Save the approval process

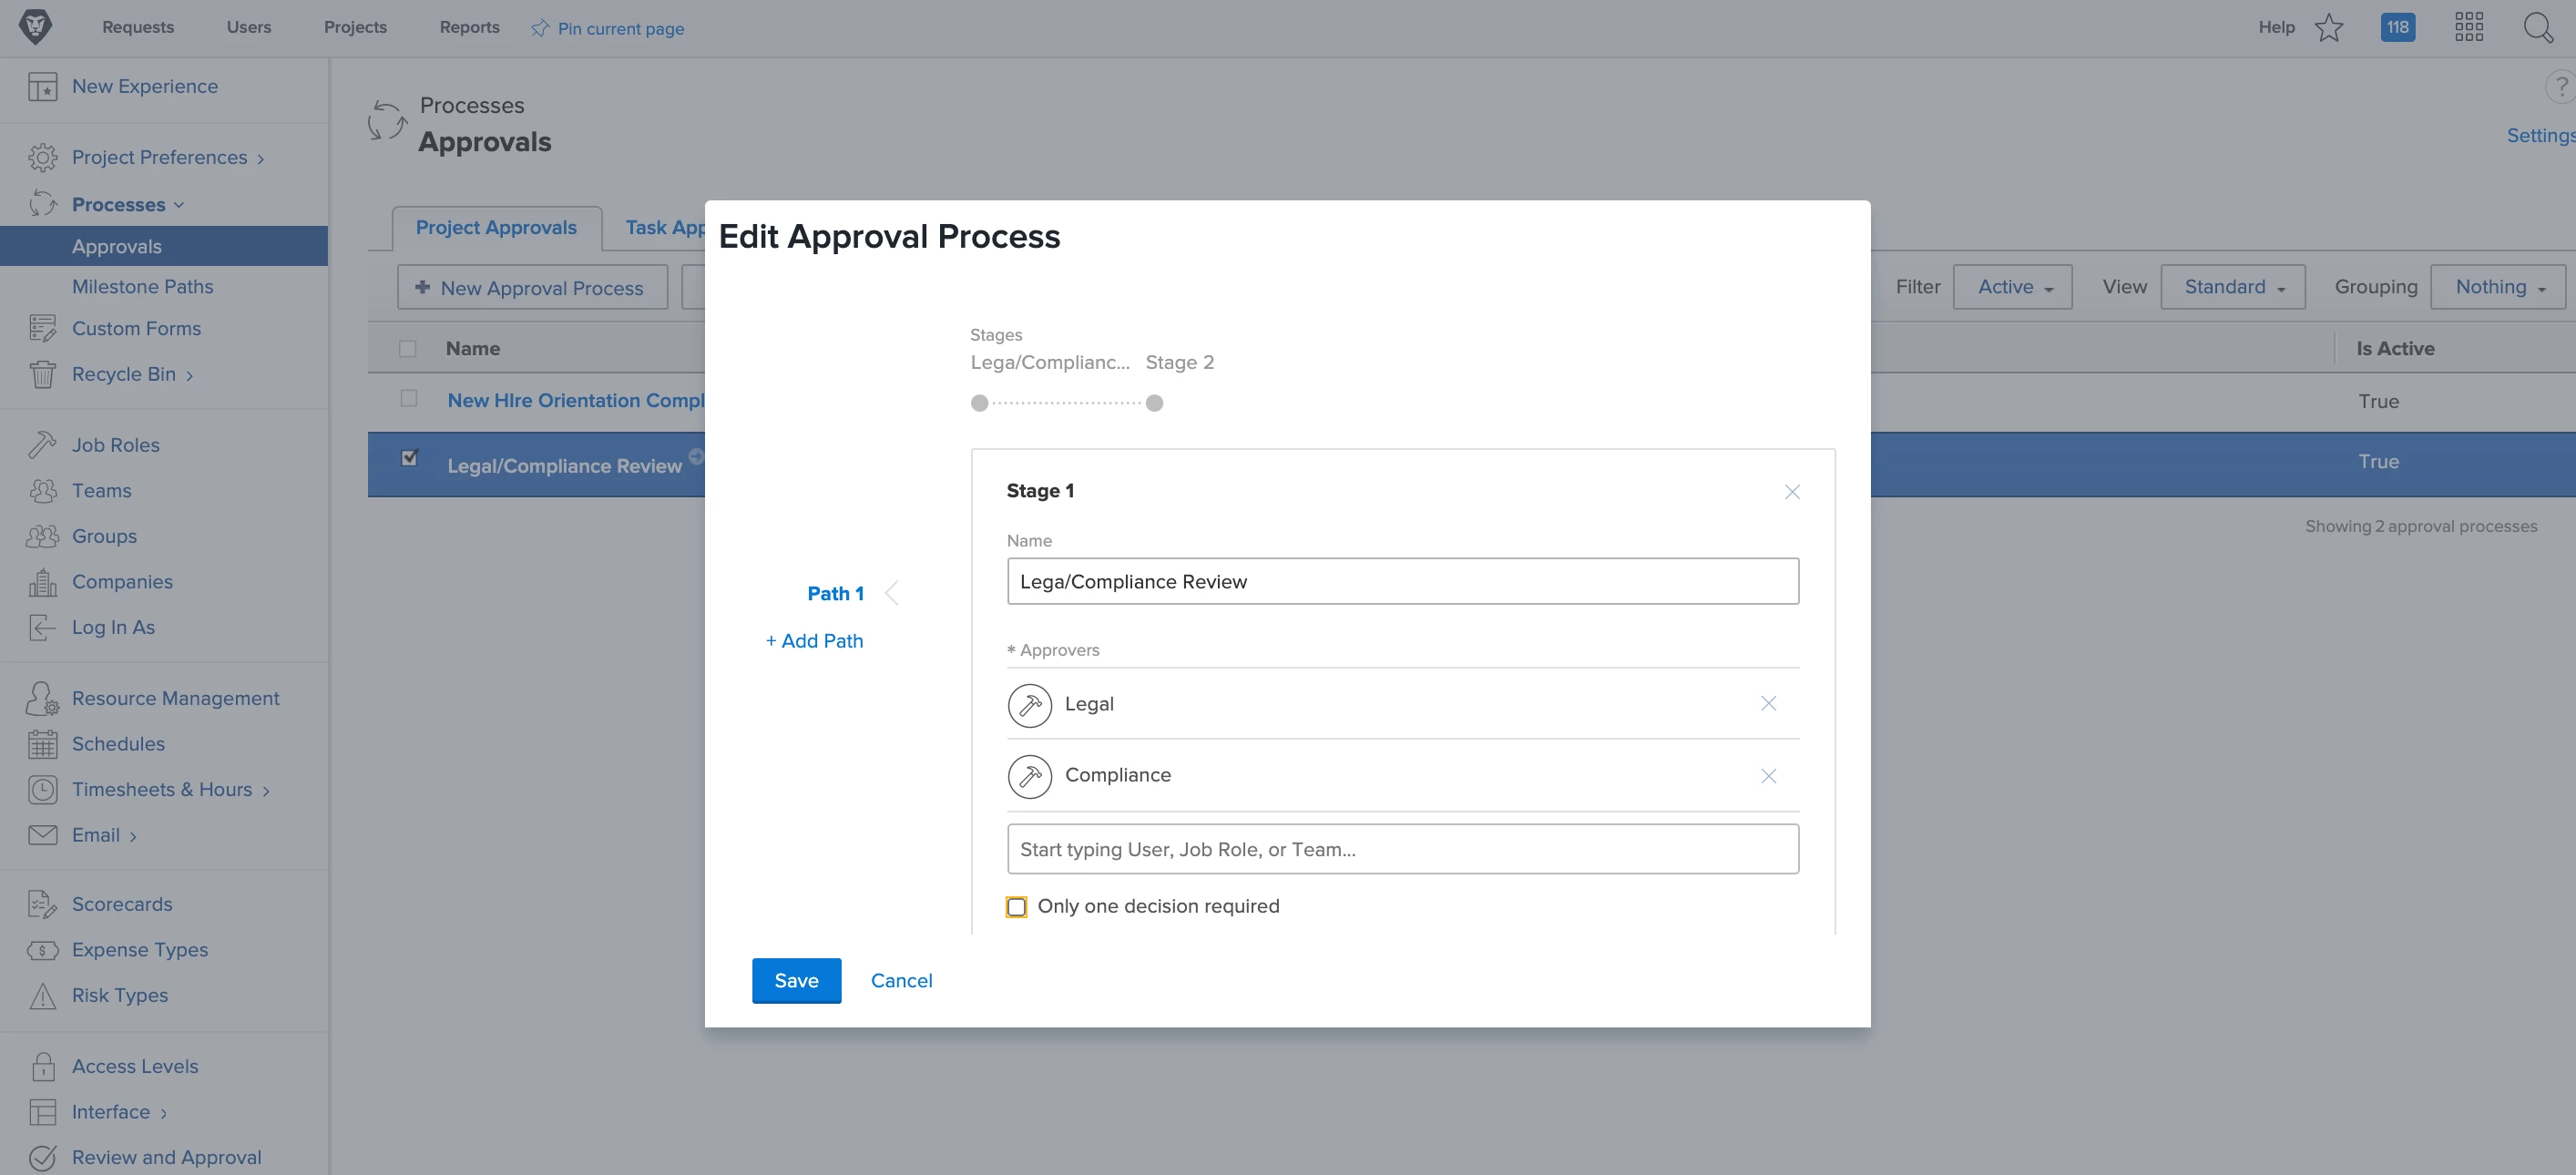click(796, 981)
